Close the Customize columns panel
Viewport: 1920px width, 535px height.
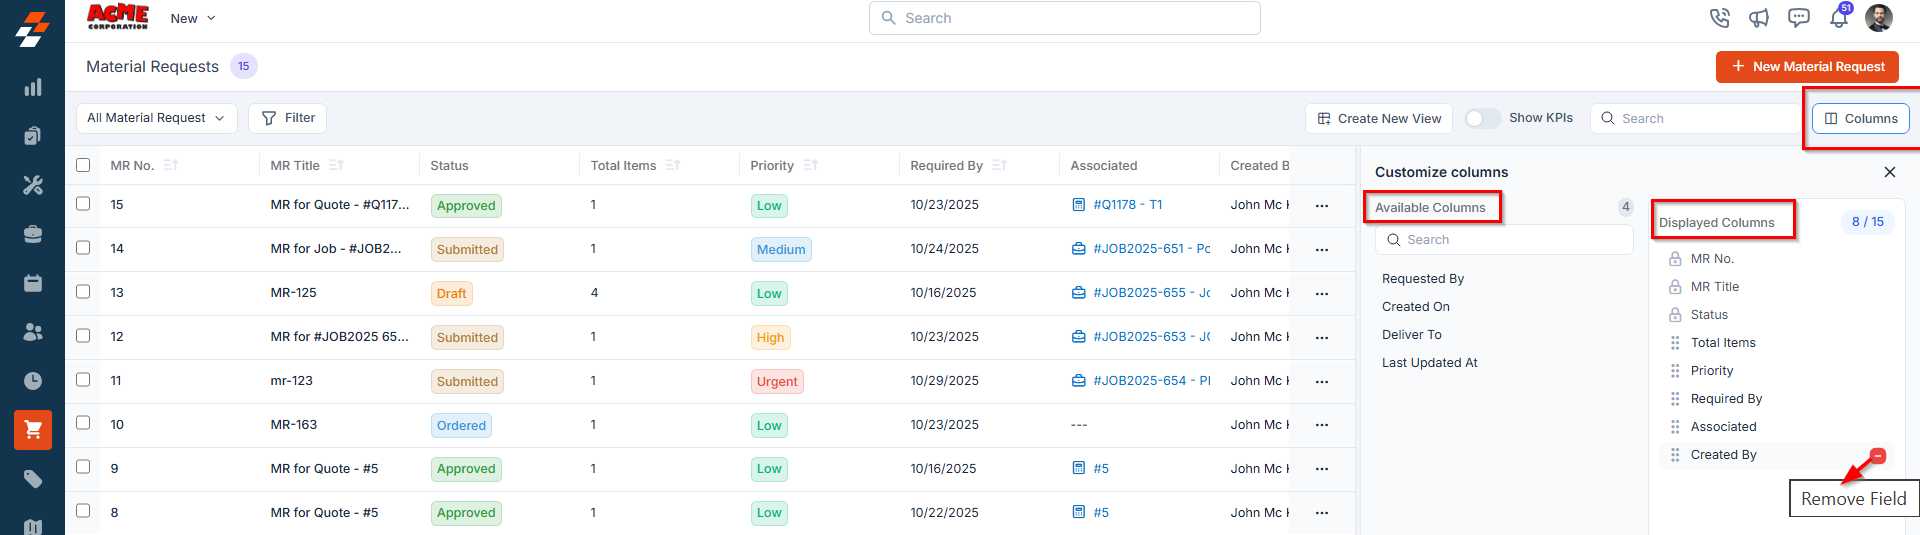point(1890,172)
